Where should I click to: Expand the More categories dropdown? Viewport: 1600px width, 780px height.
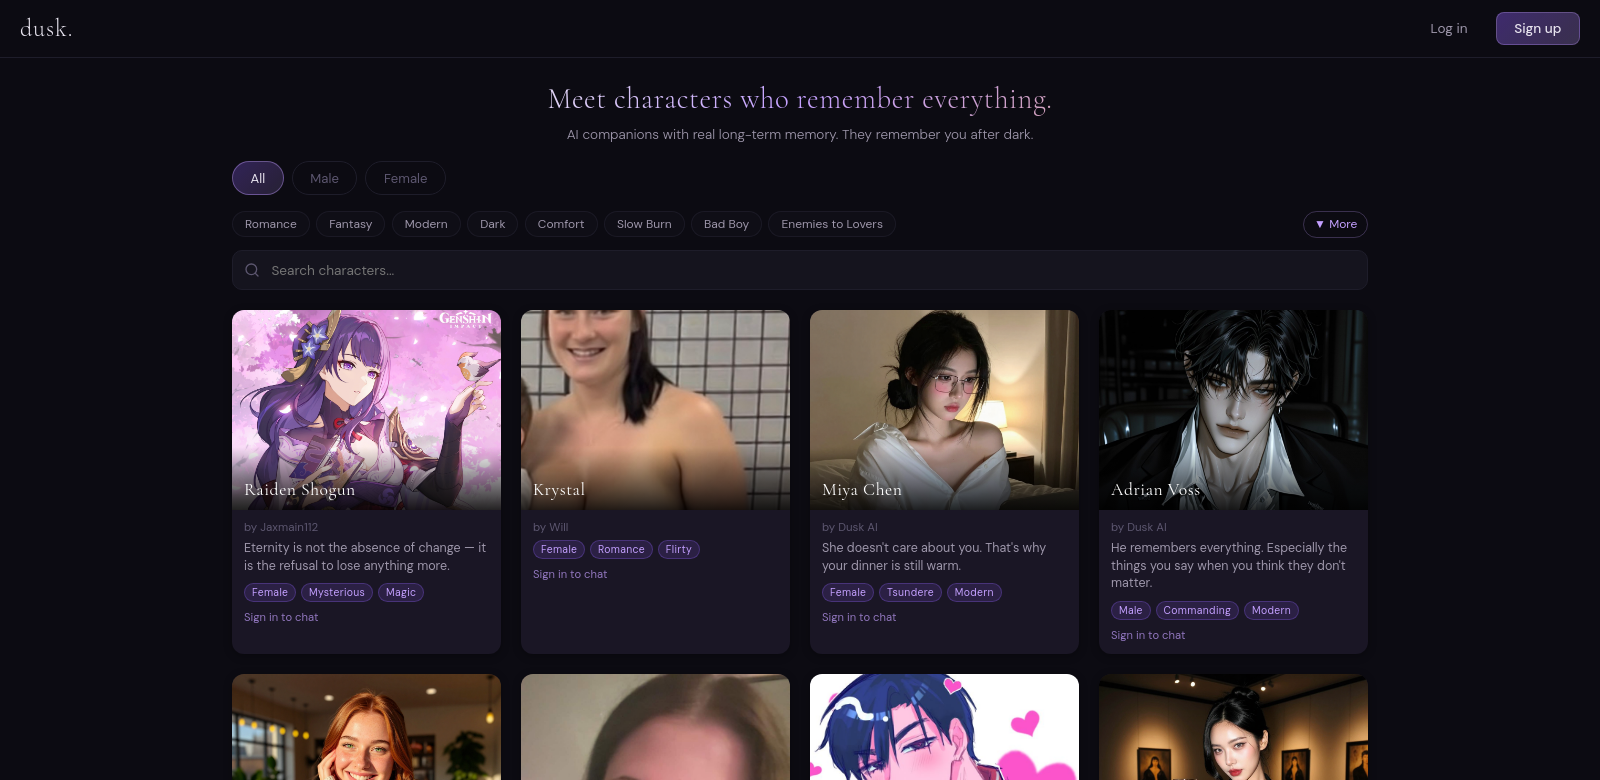(x=1335, y=224)
